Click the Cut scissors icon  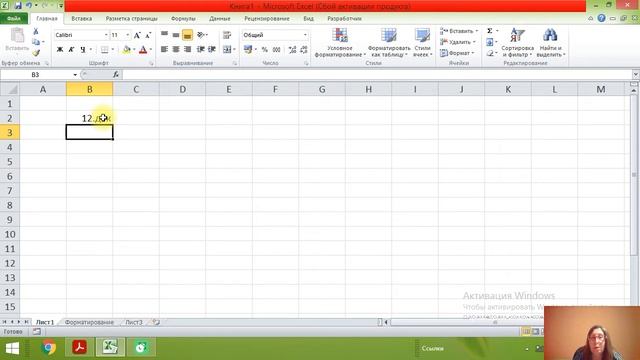(36, 31)
